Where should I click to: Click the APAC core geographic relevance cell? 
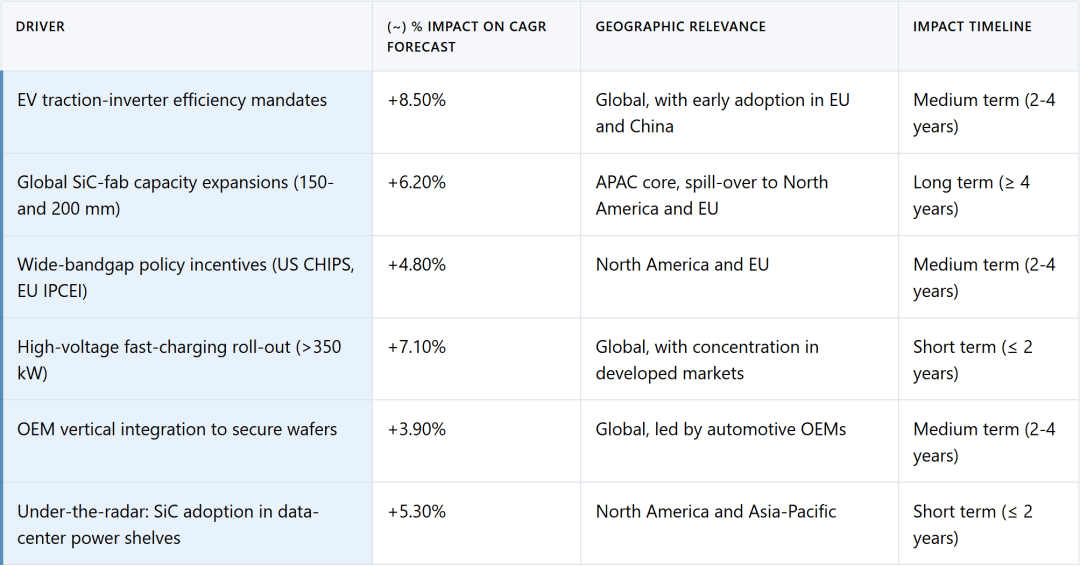point(711,195)
